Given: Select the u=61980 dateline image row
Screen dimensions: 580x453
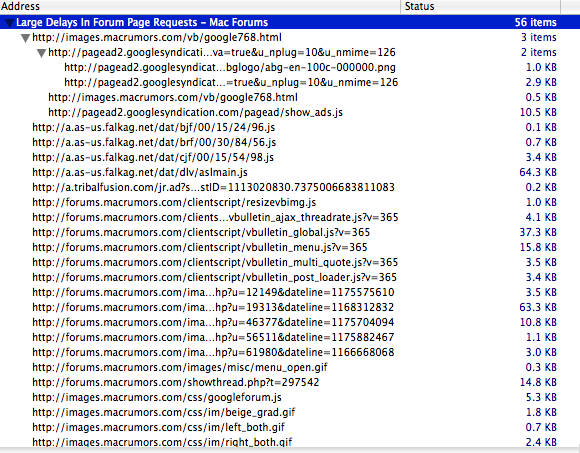Looking at the screenshot, I should point(290,352).
